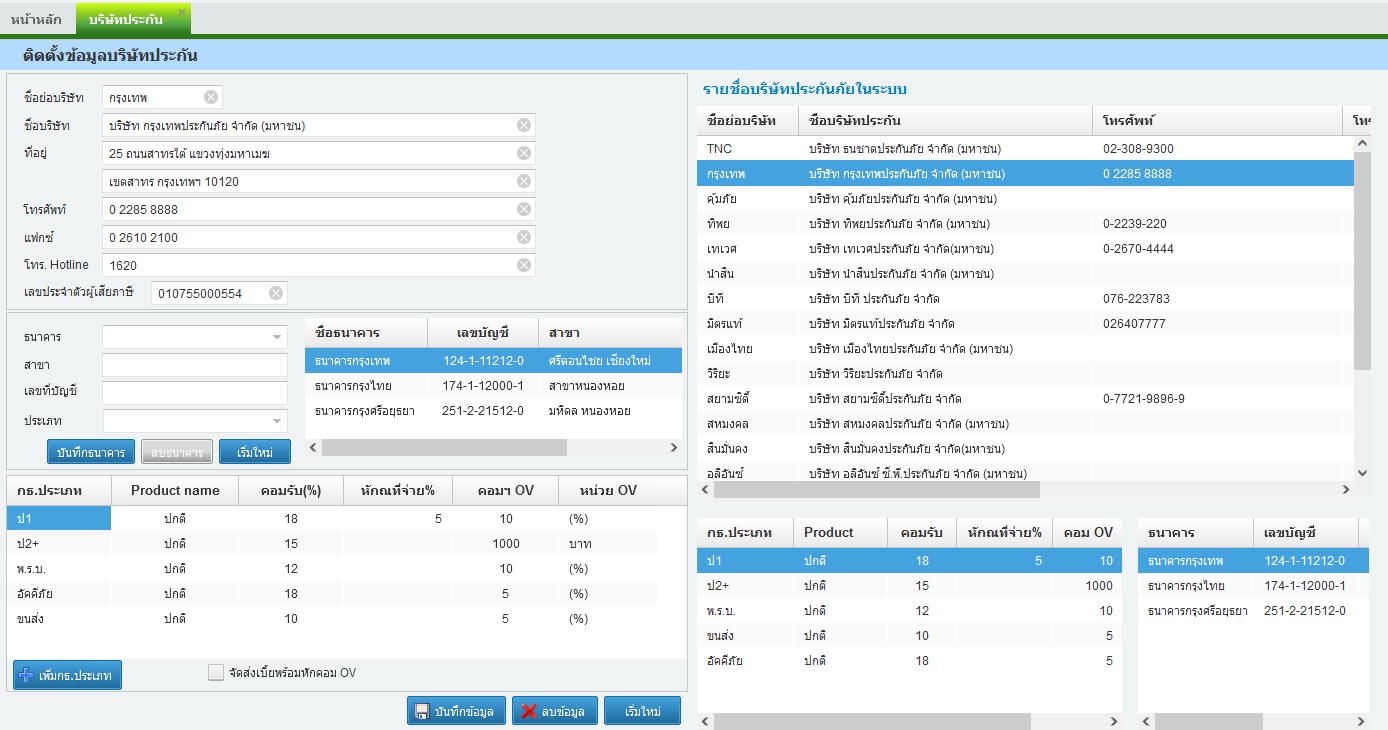Select the ทิพย company row
The width and height of the screenshot is (1388, 730).
[1025, 223]
